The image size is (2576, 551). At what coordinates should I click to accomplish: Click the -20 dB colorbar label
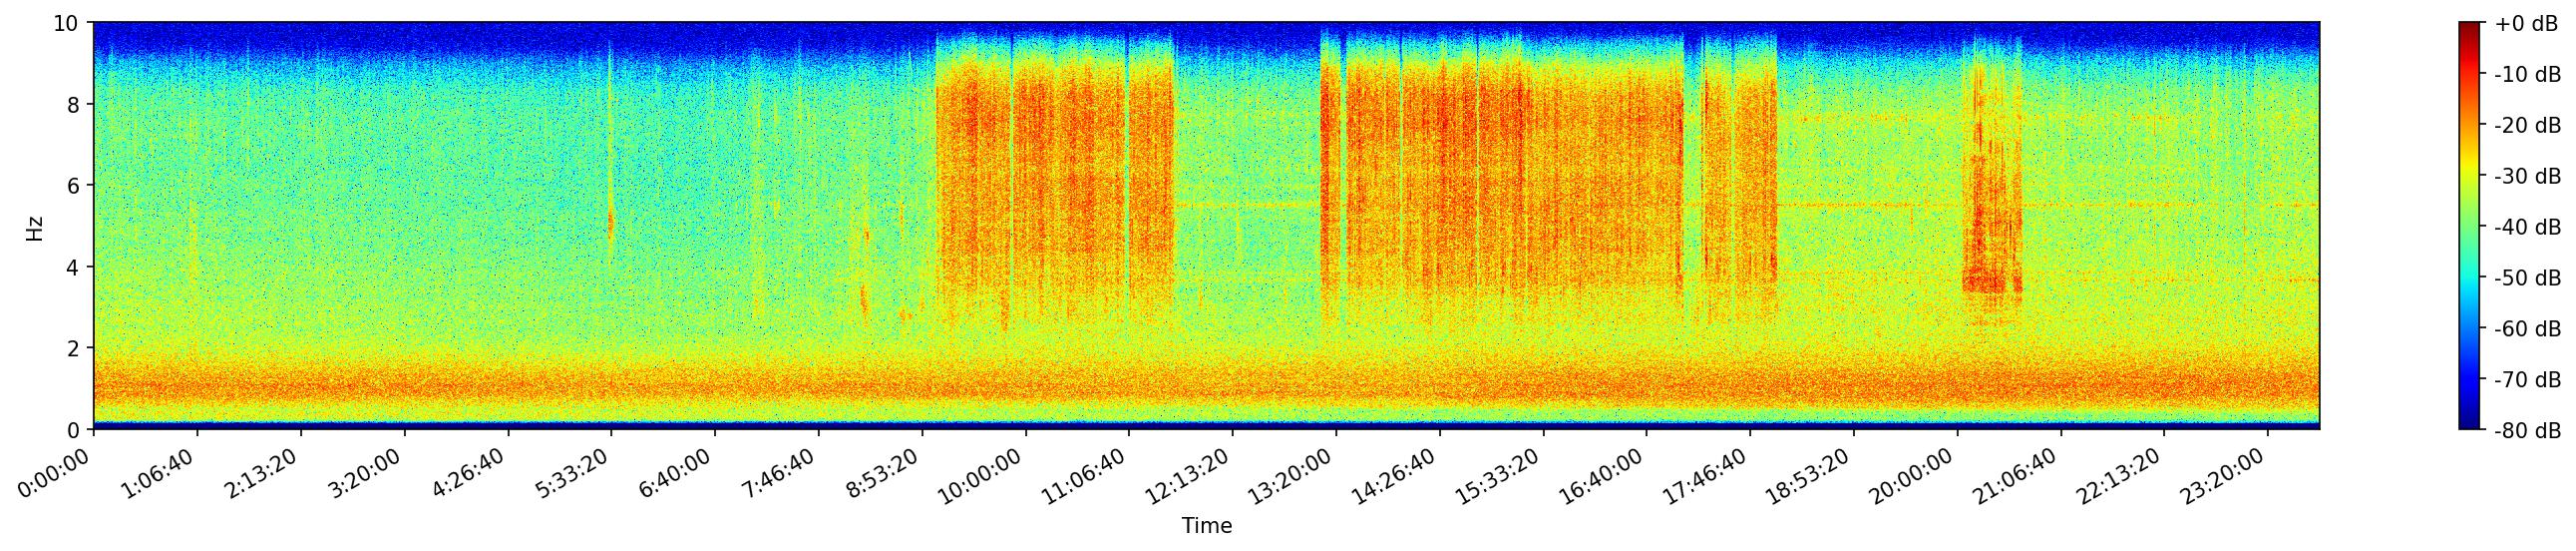pos(2527,126)
